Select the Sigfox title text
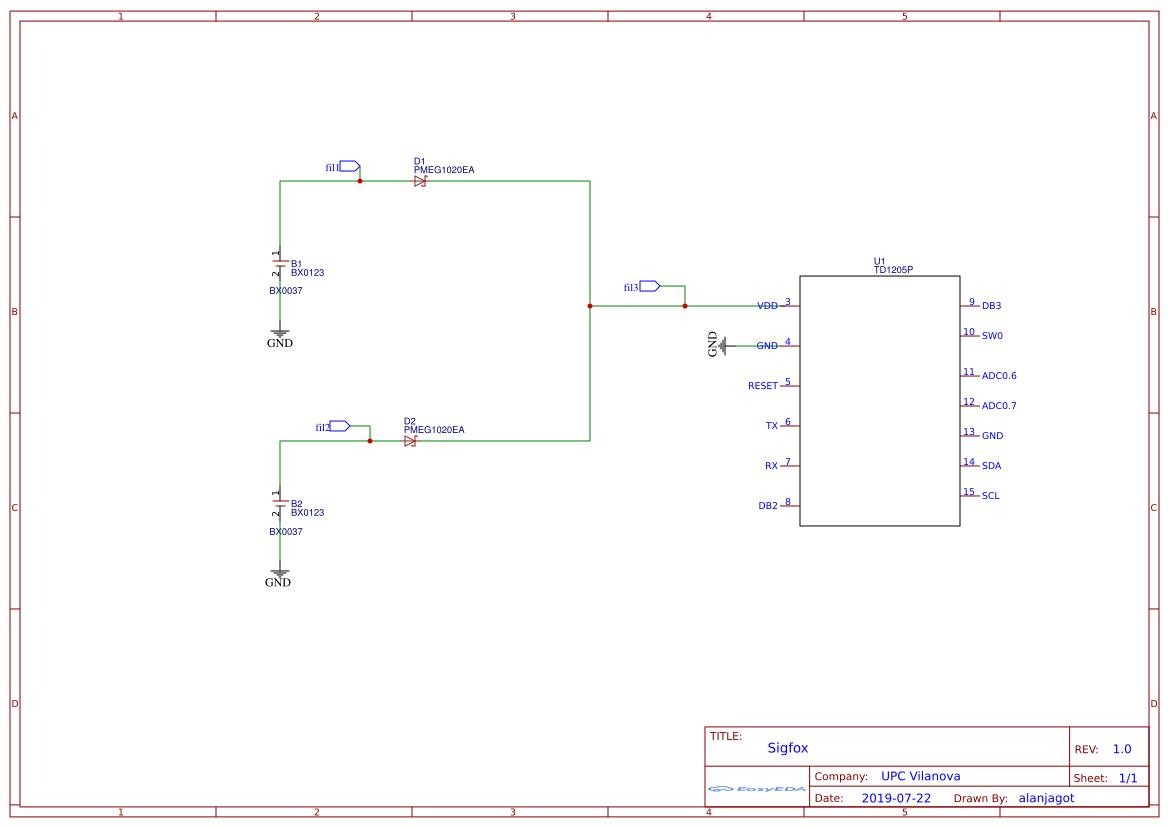The width and height of the screenshot is (1169, 827). [787, 748]
